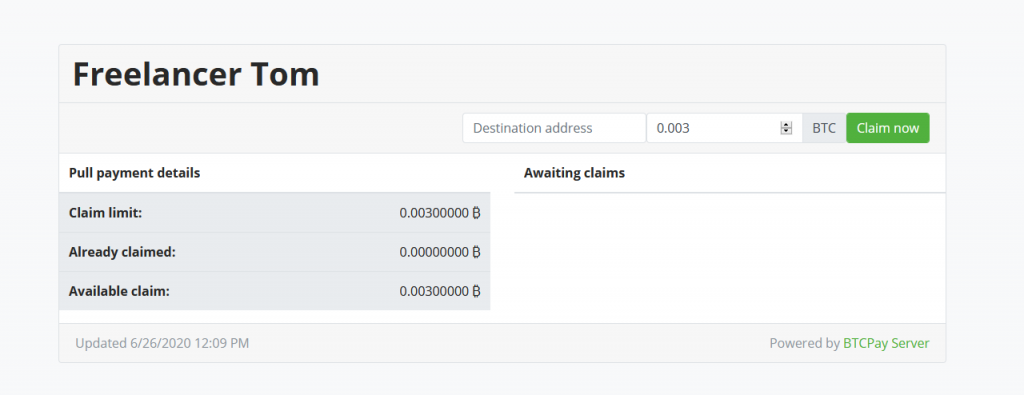Viewport: 1024px width, 395px height.
Task: Decrease claim amount with down spinner arrow
Action: click(786, 131)
